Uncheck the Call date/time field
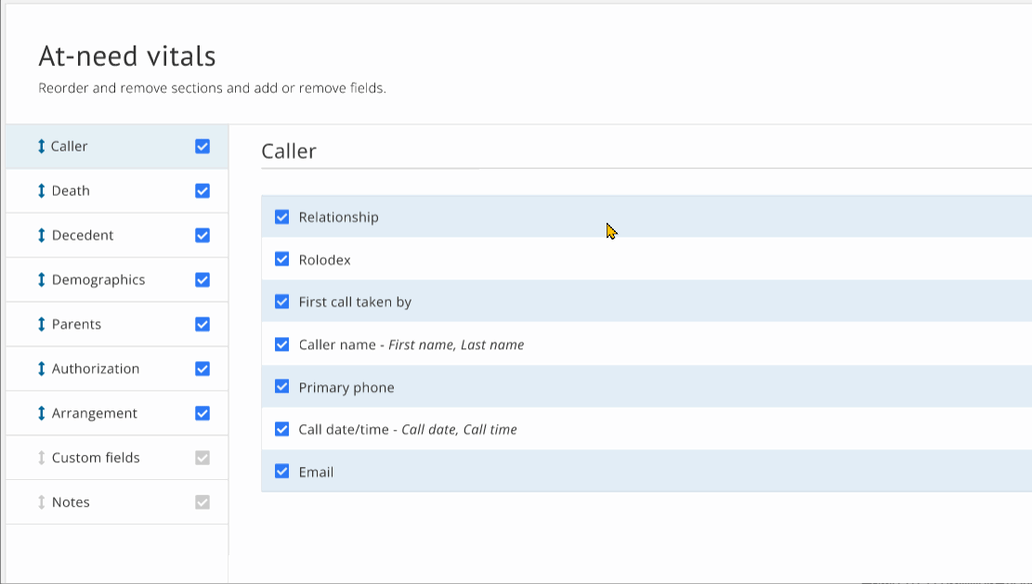Image resolution: width=1032 pixels, height=584 pixels. 281,429
